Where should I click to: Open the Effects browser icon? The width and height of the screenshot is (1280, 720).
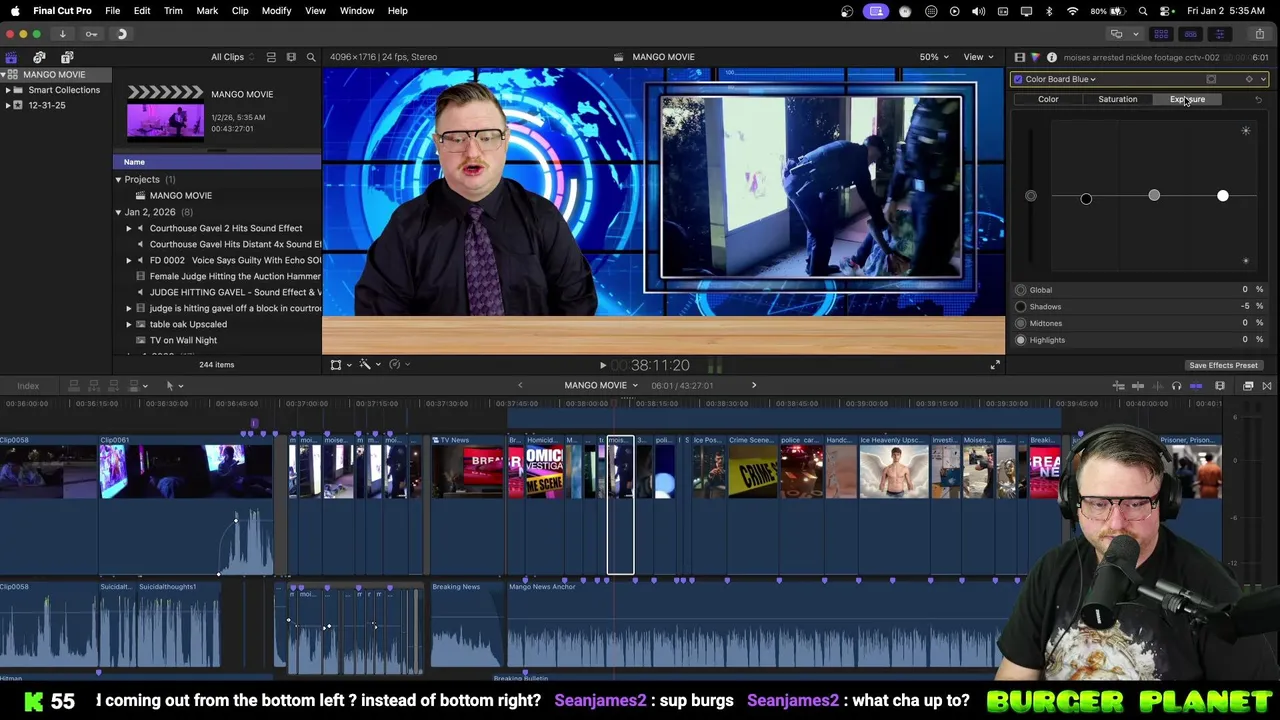click(1248, 386)
